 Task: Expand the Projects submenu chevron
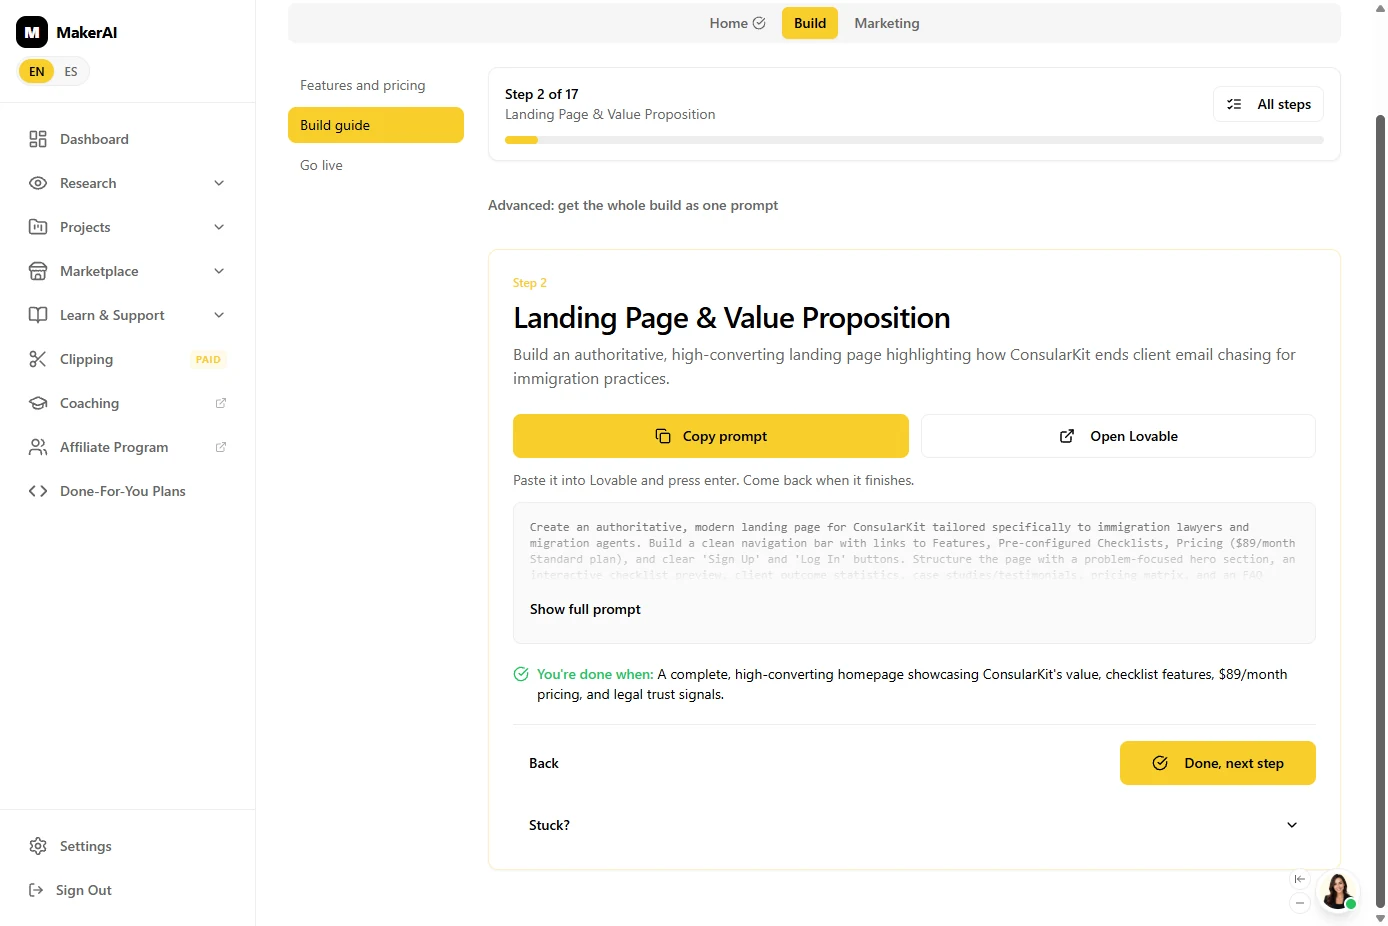click(219, 227)
